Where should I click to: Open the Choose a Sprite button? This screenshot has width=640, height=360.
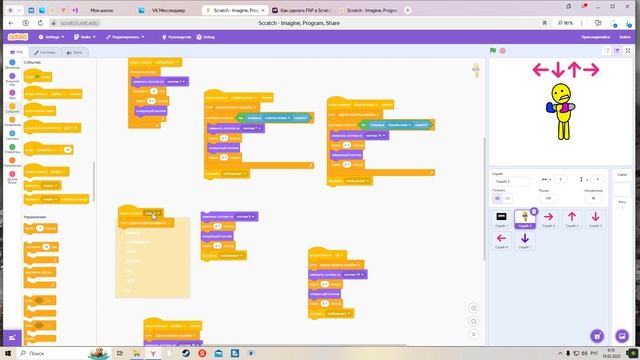point(597,336)
